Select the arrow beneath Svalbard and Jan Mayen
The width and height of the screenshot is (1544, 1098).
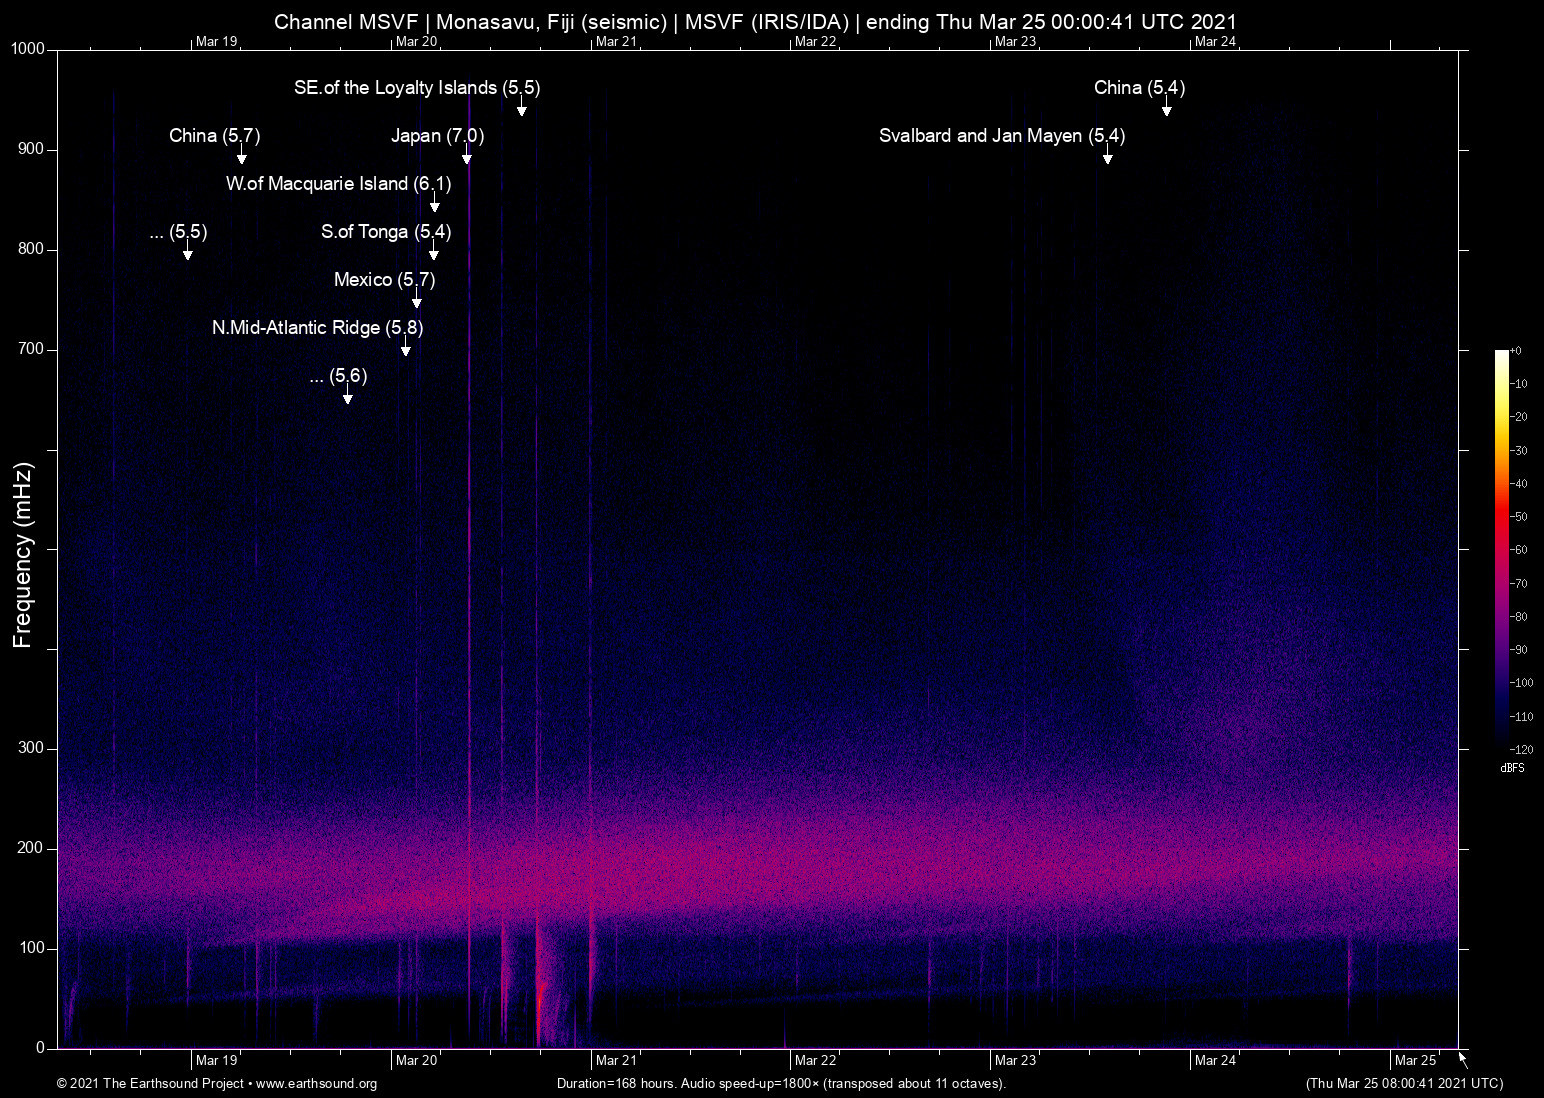coord(1107,158)
